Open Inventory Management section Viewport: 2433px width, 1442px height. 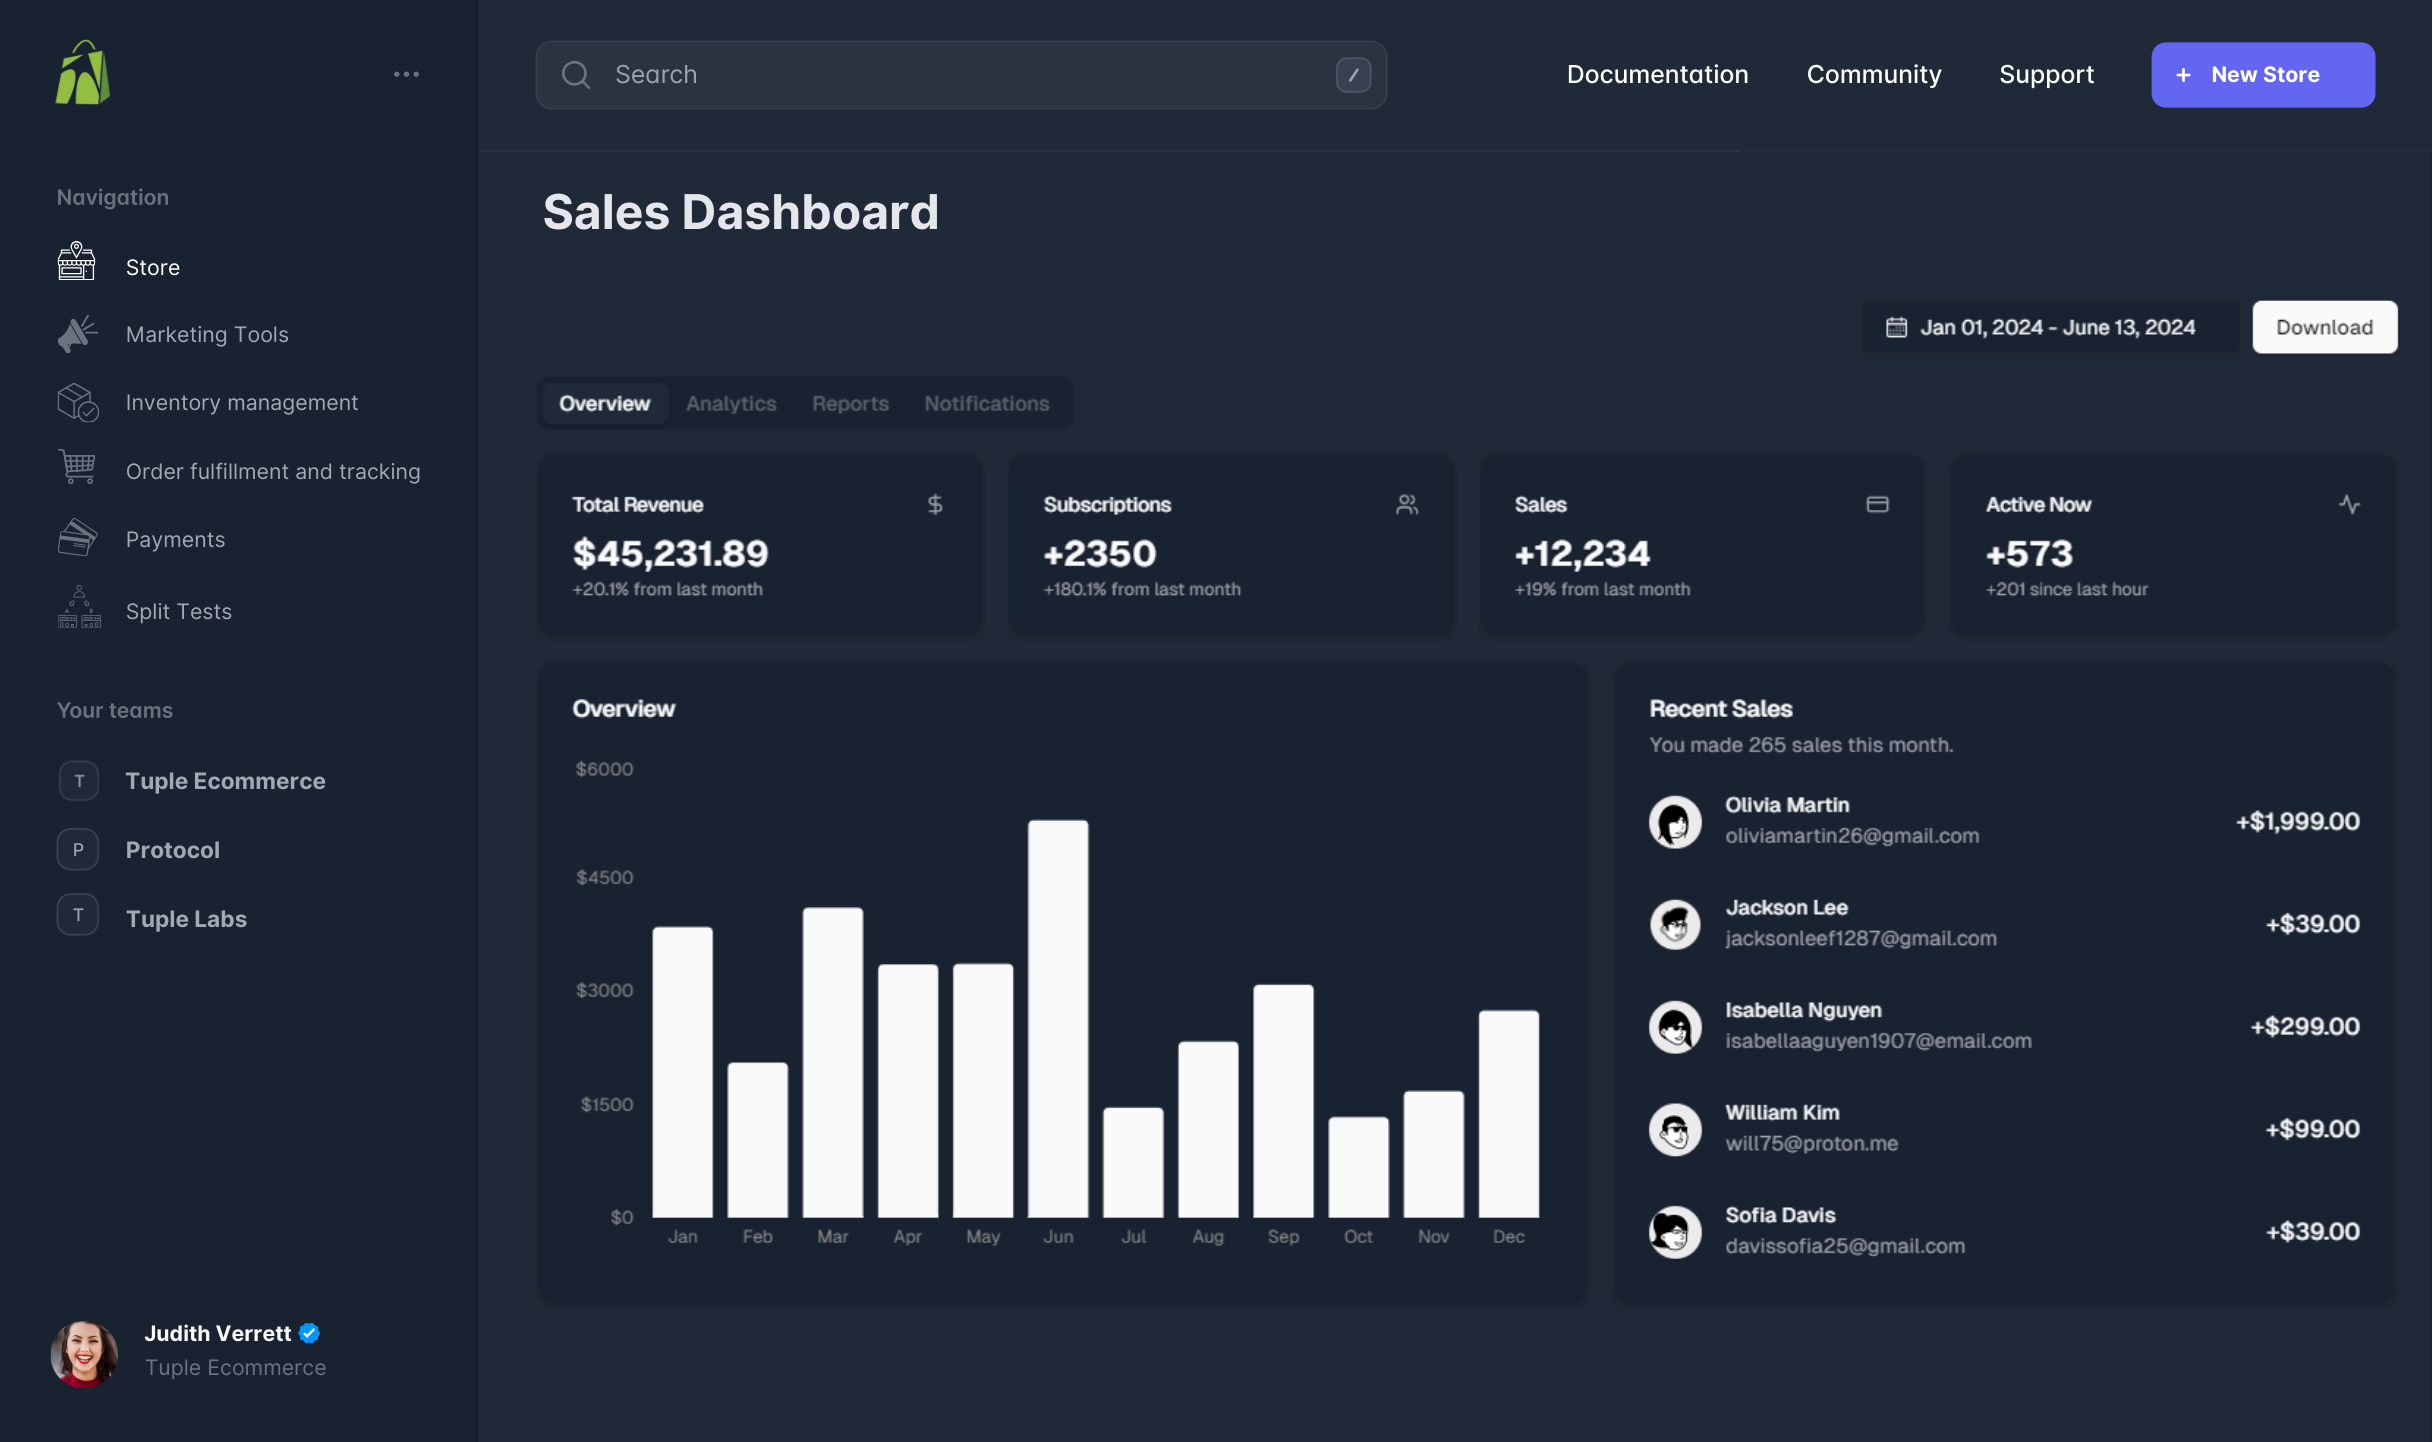click(x=242, y=402)
